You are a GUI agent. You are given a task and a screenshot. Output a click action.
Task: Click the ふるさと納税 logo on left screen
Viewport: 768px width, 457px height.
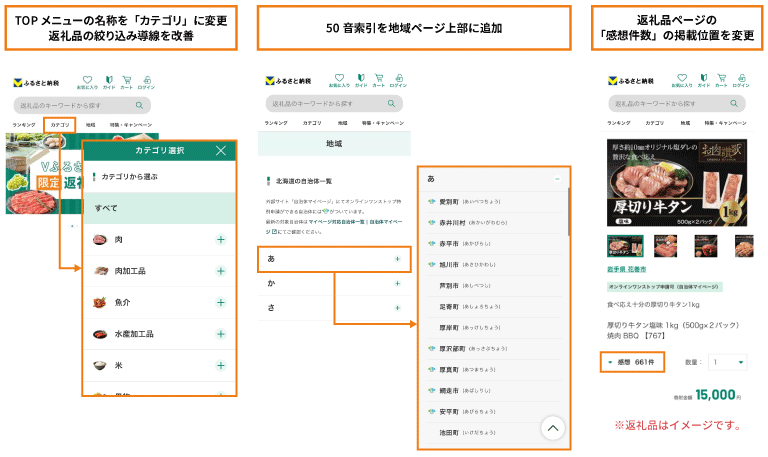(x=36, y=83)
